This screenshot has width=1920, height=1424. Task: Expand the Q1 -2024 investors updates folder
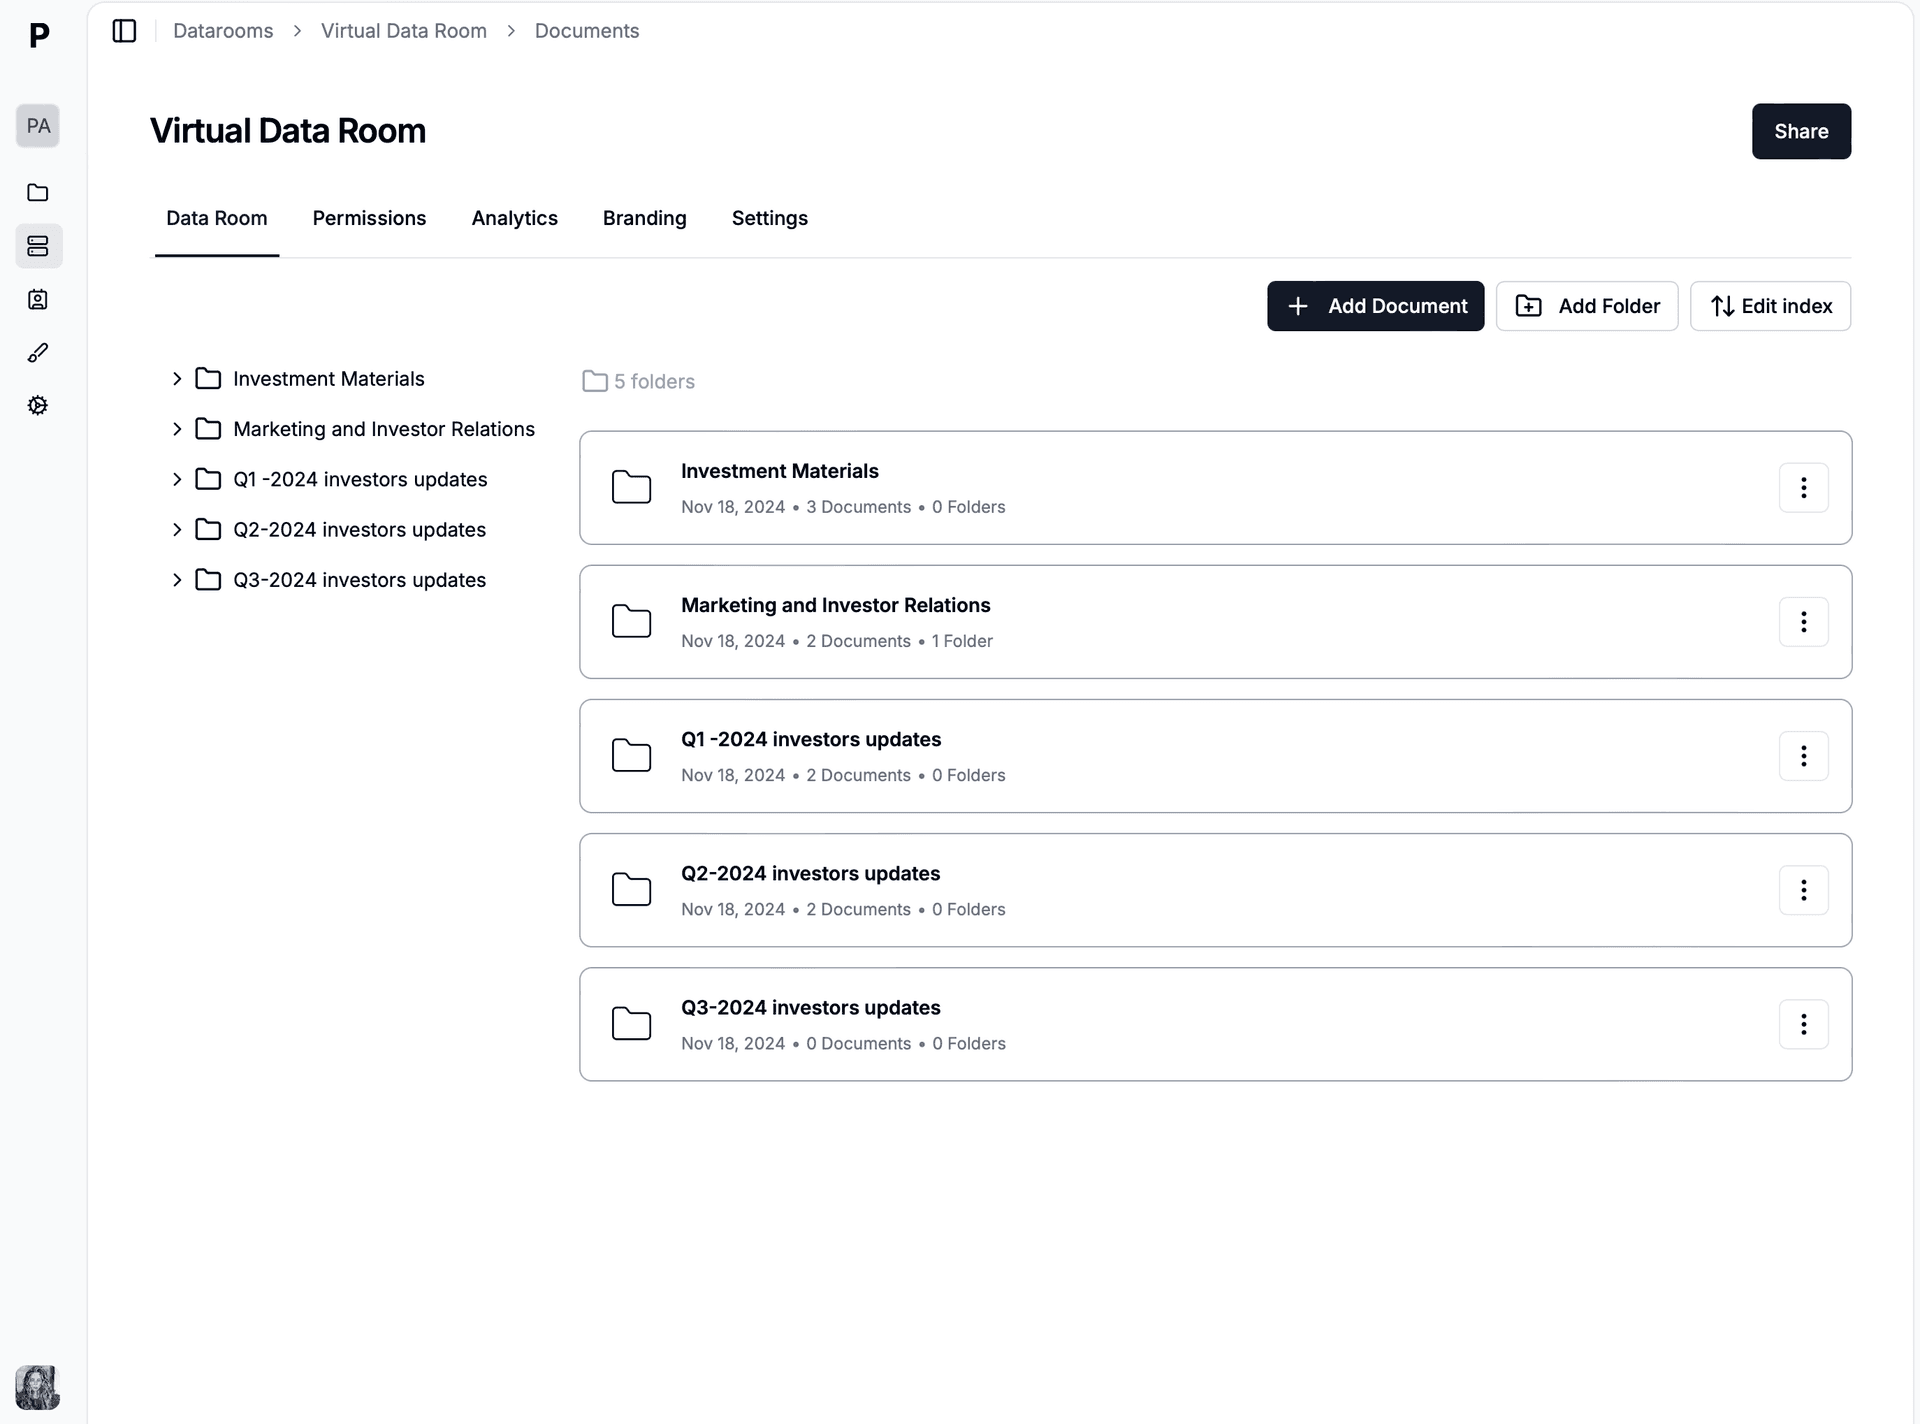click(x=177, y=479)
